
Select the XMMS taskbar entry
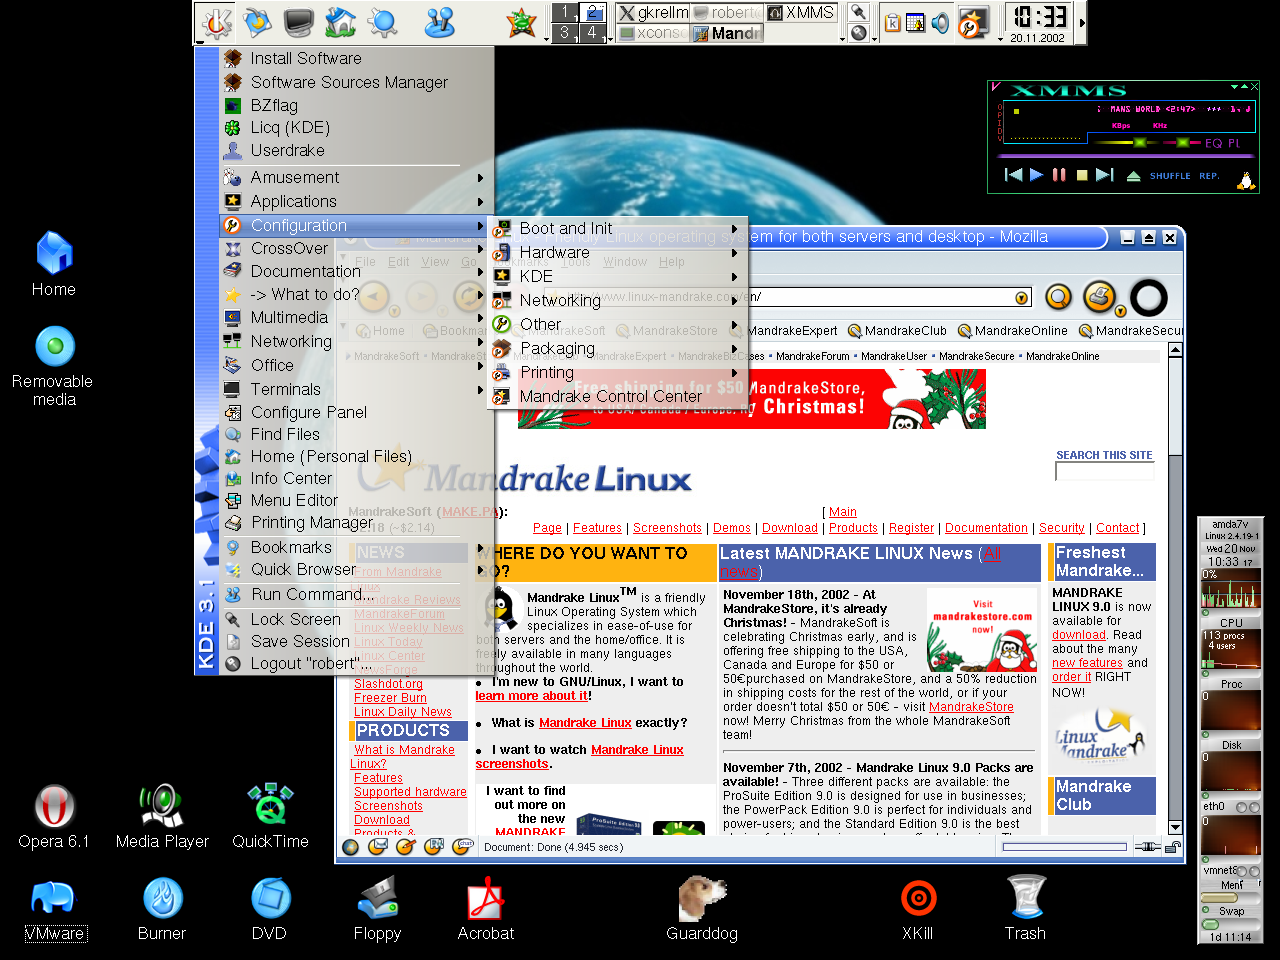click(x=800, y=13)
